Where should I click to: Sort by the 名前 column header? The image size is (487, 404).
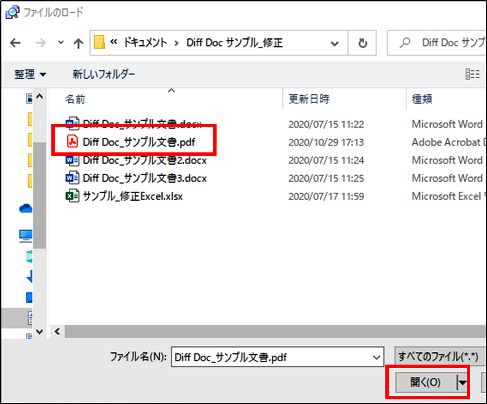point(75,99)
